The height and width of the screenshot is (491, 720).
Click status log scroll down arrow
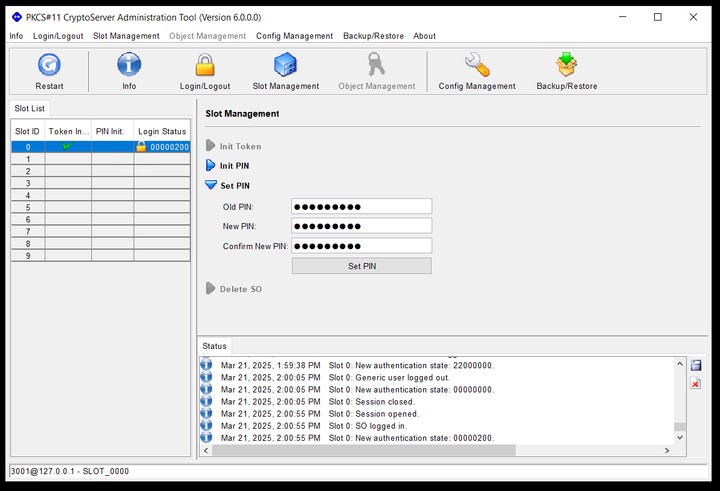pos(680,437)
